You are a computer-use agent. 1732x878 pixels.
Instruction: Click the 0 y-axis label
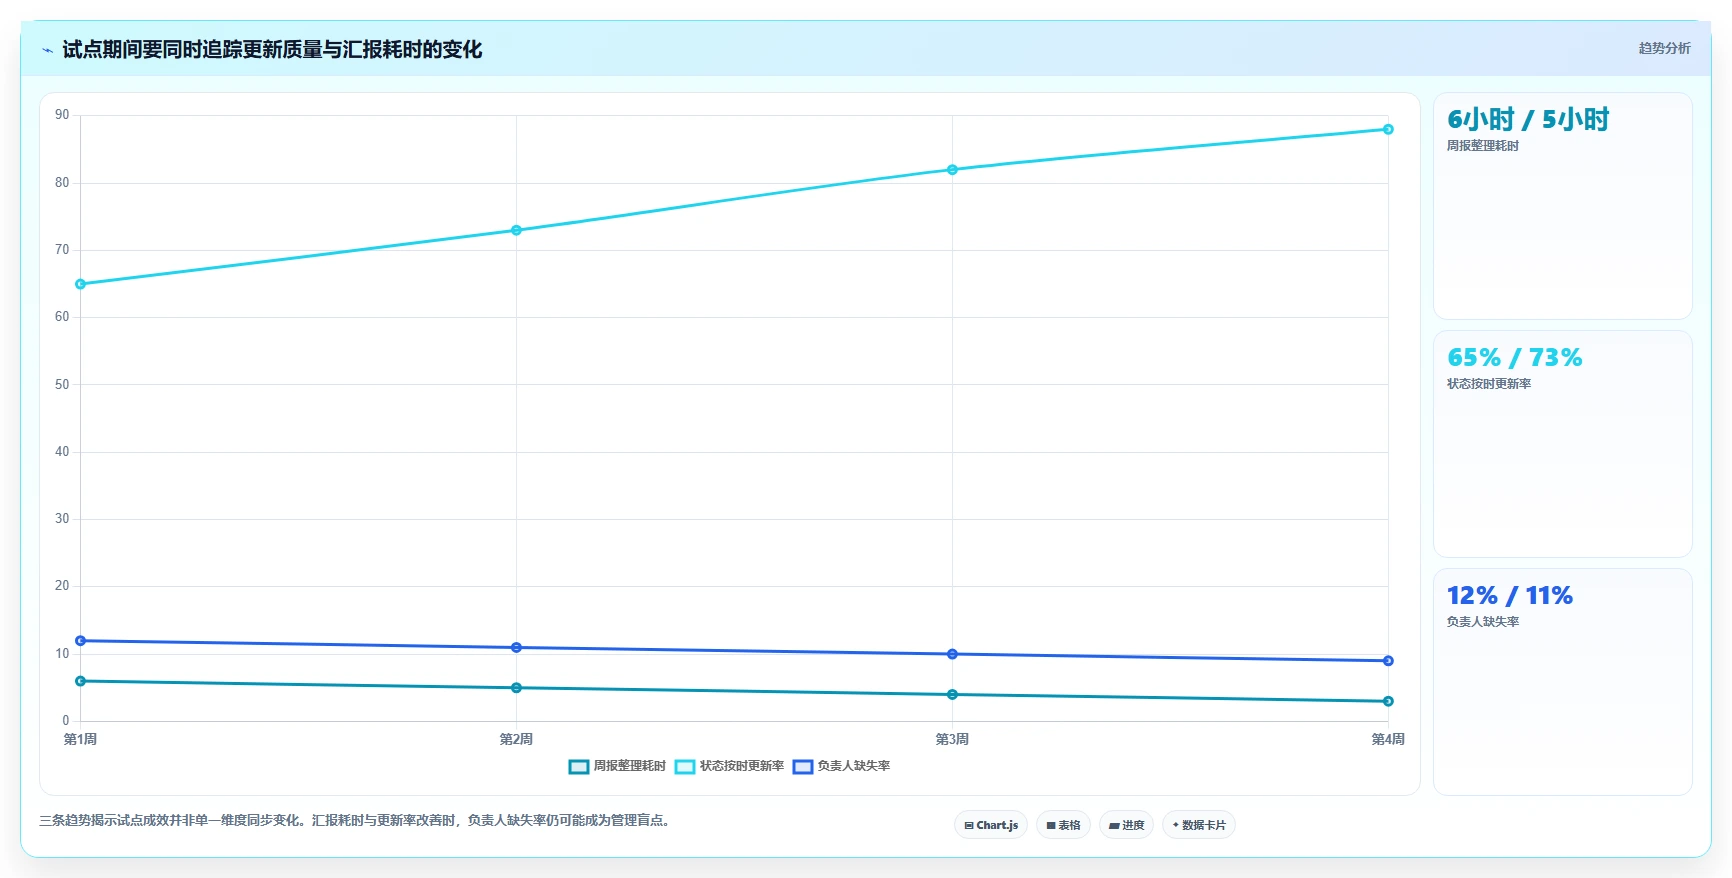point(66,720)
